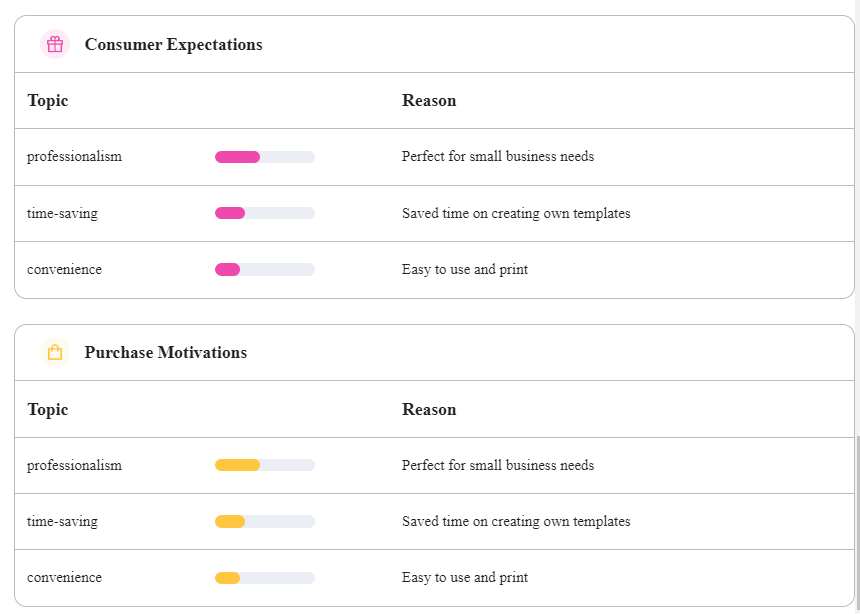
Task: Click the Consumer Expectations heading
Action: (x=173, y=44)
